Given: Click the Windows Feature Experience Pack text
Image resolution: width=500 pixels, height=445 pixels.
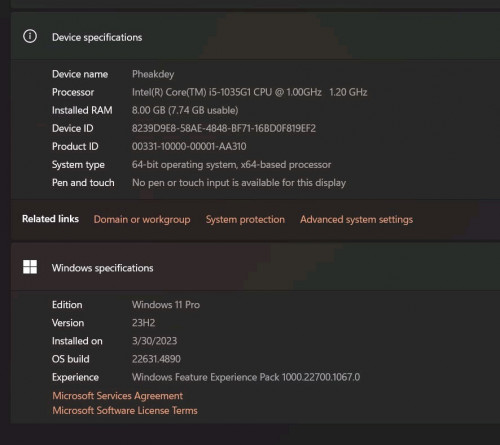Looking at the screenshot, I should [246, 377].
